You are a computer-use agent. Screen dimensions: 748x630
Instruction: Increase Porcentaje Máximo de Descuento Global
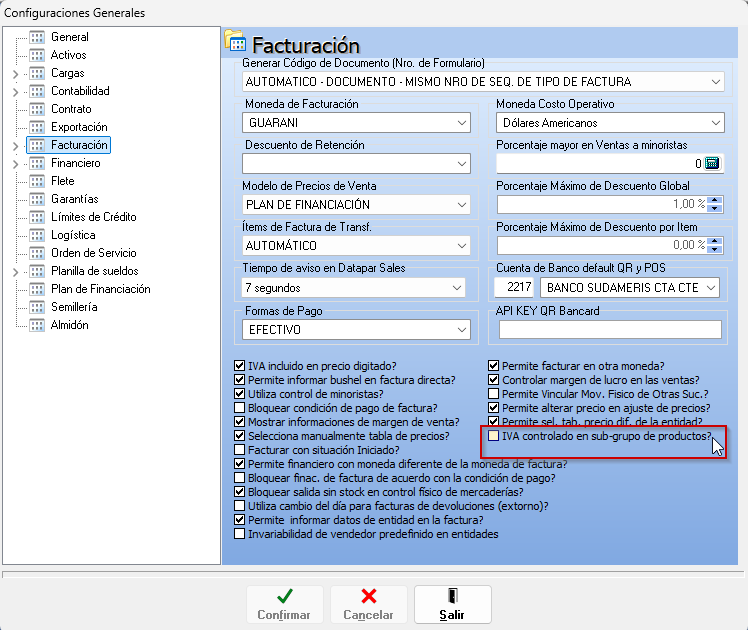[715, 201]
